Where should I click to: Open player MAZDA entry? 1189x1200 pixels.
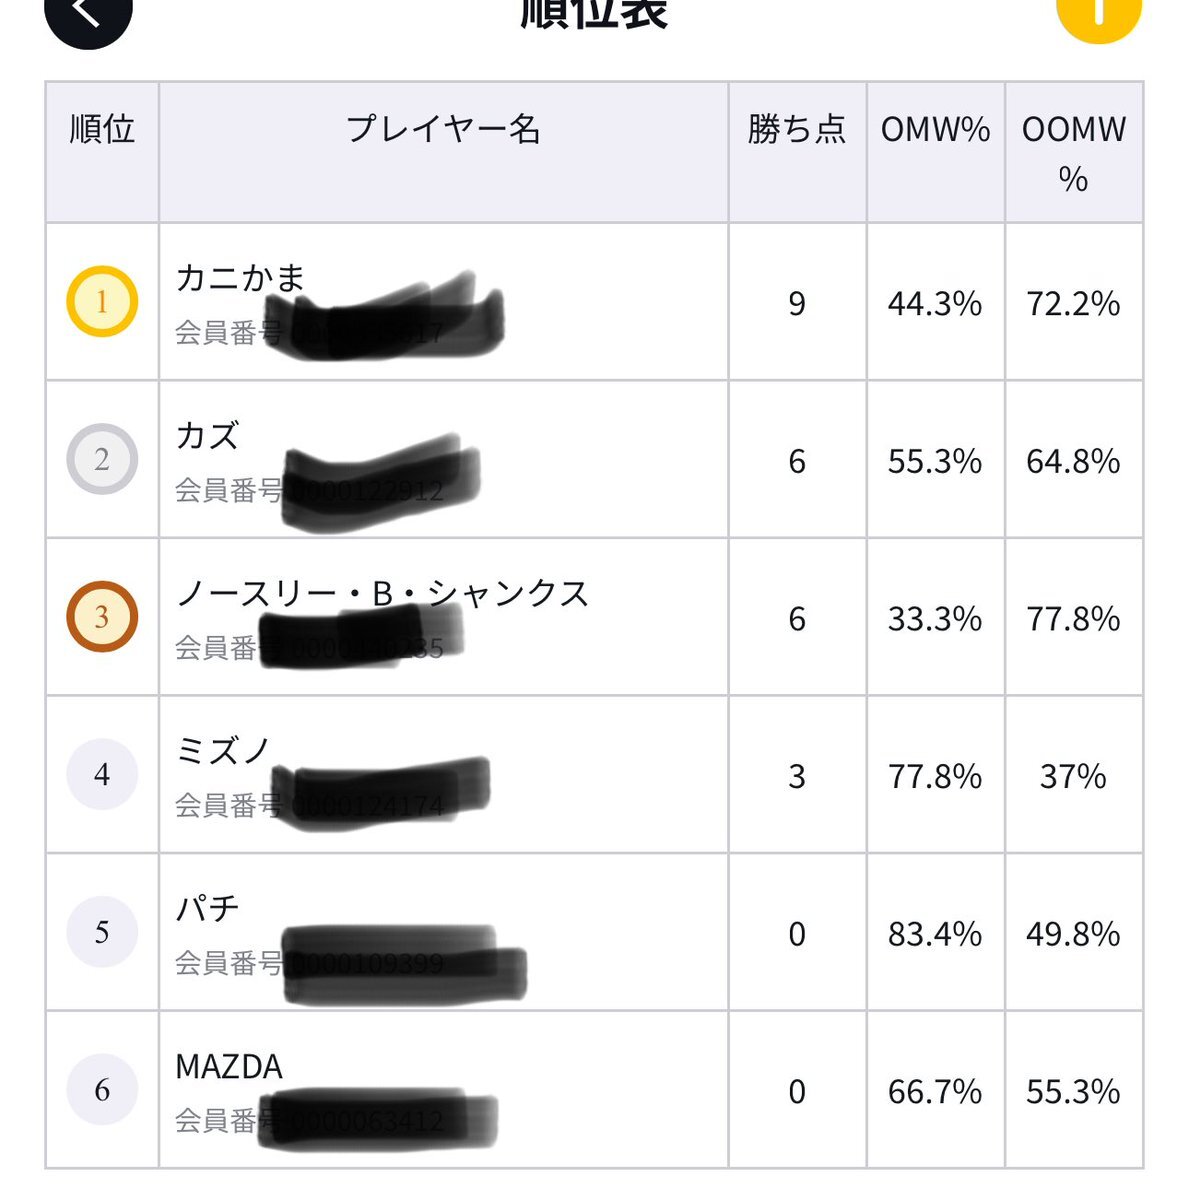tap(443, 1090)
